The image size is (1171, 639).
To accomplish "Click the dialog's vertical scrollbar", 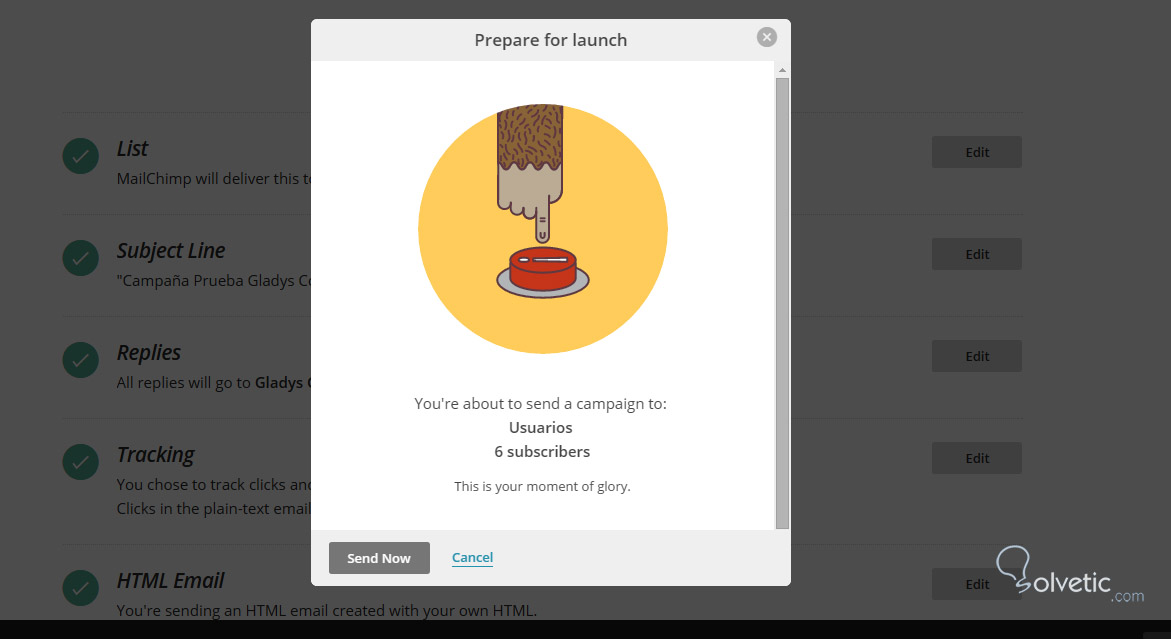I will click(782, 300).
